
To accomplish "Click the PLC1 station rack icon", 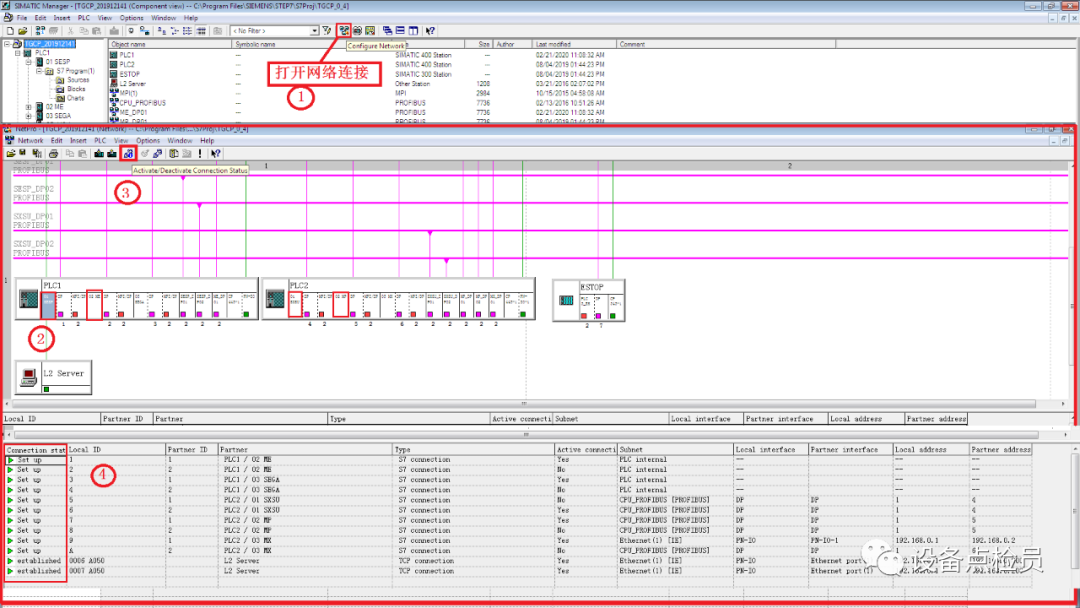I will tap(28, 300).
